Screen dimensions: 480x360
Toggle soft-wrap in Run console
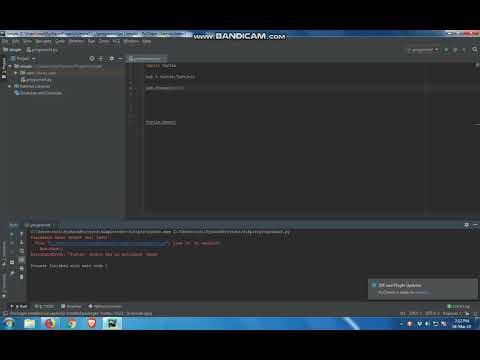(21, 251)
